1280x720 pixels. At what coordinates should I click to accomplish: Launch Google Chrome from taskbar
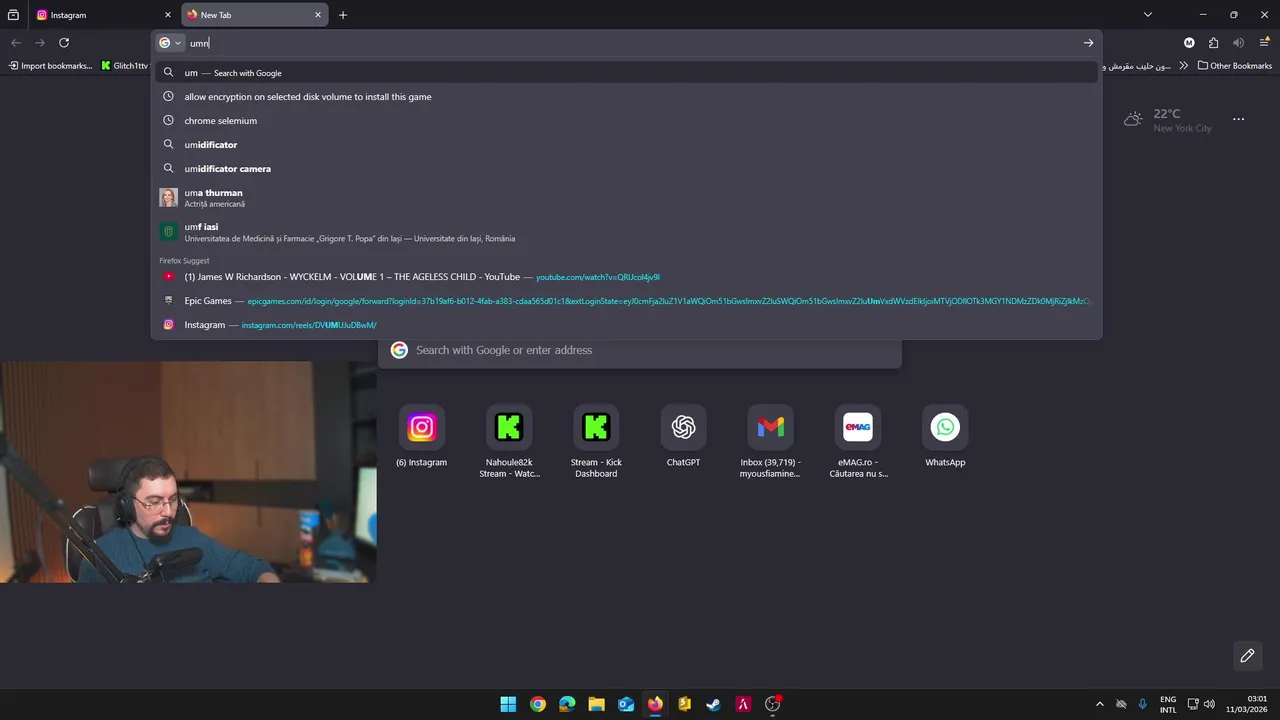(538, 704)
